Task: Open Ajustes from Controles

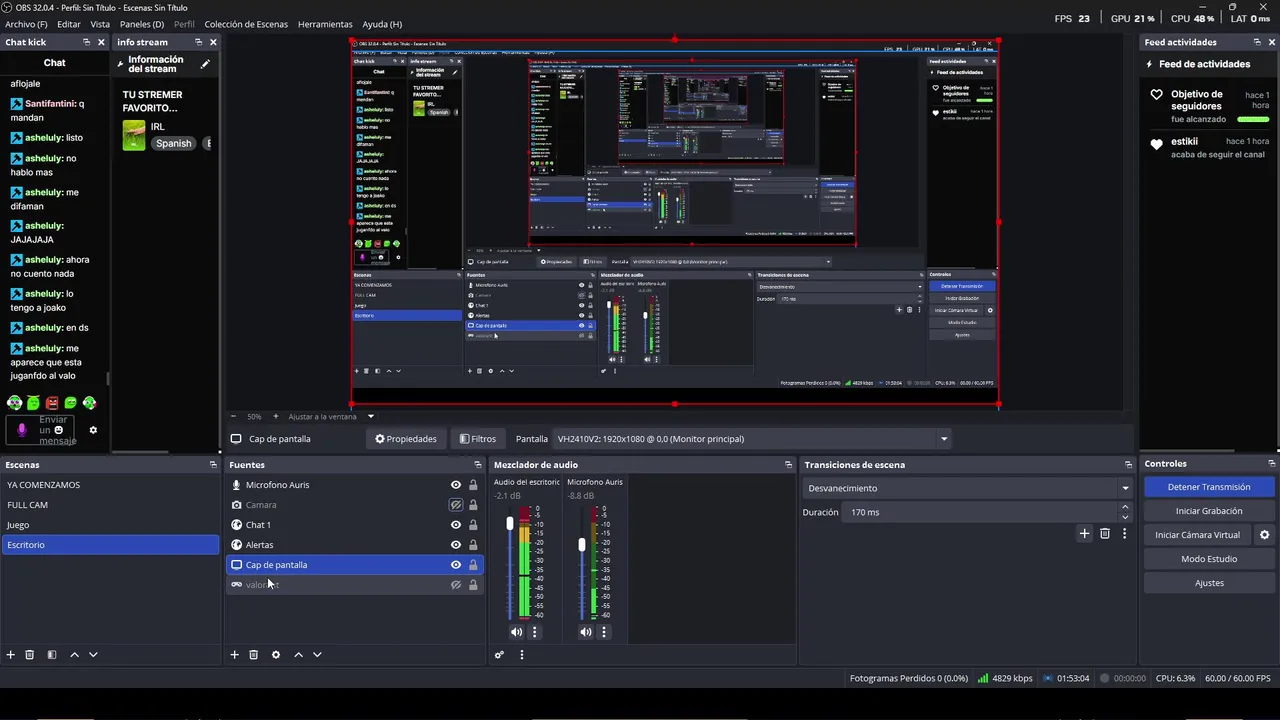Action: (1209, 583)
